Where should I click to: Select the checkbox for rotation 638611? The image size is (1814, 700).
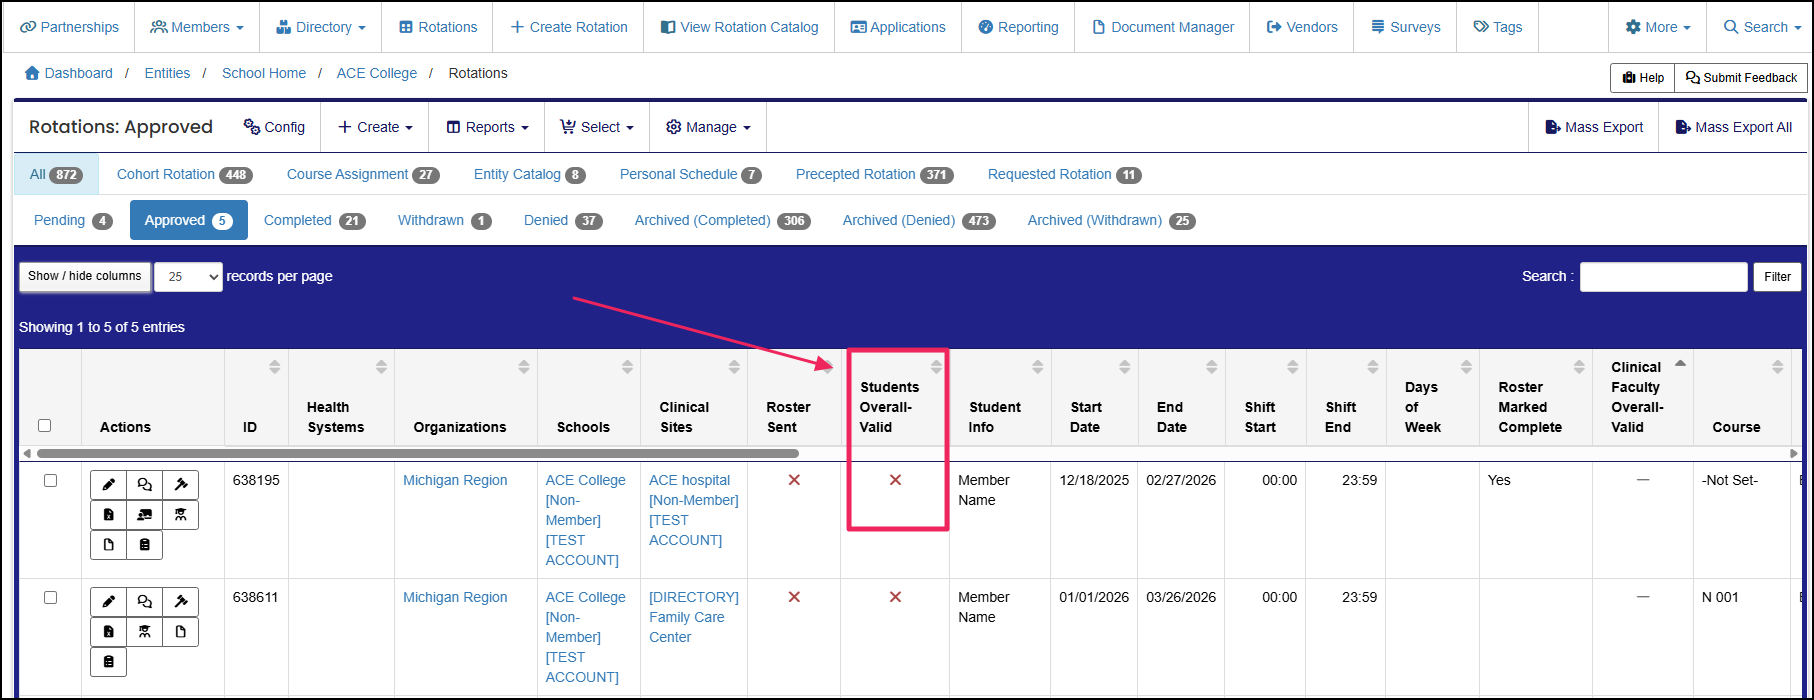pyautogui.click(x=50, y=598)
